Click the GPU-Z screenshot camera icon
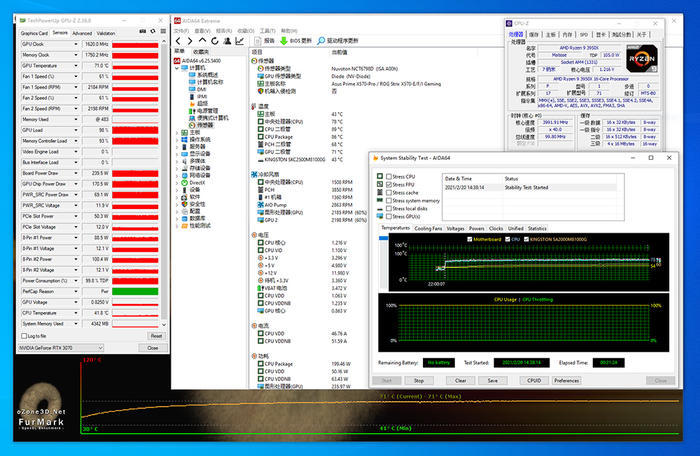The height and width of the screenshot is (456, 700). [143, 31]
